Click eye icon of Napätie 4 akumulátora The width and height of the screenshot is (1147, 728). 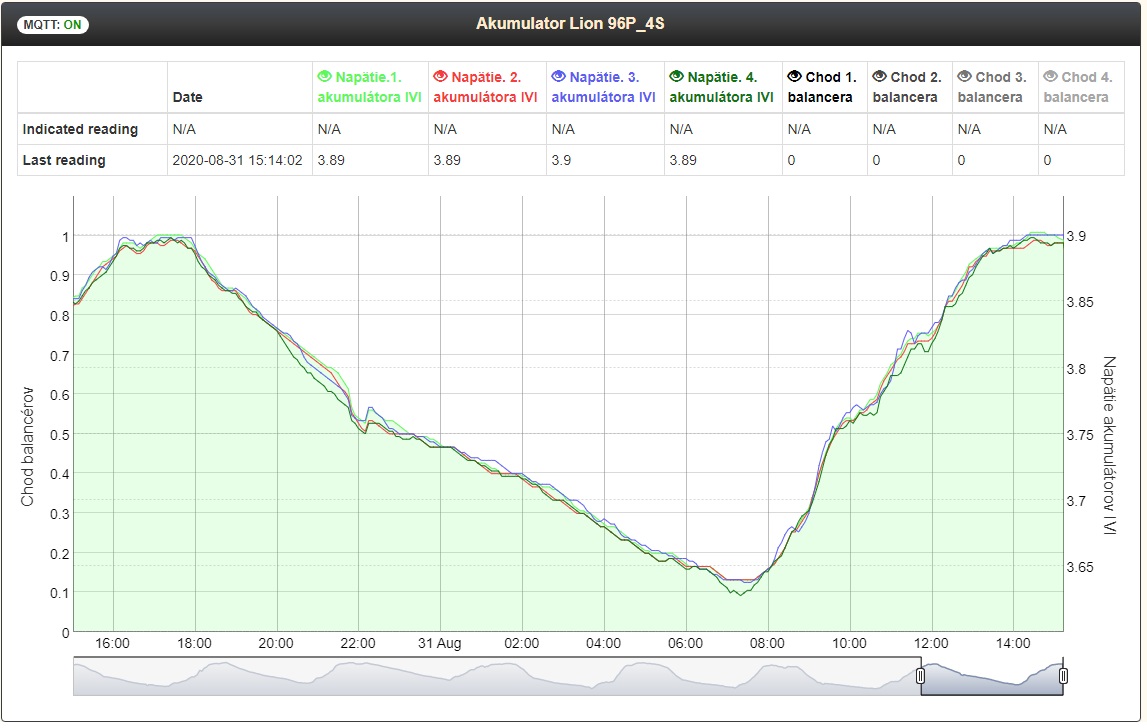tap(676, 77)
